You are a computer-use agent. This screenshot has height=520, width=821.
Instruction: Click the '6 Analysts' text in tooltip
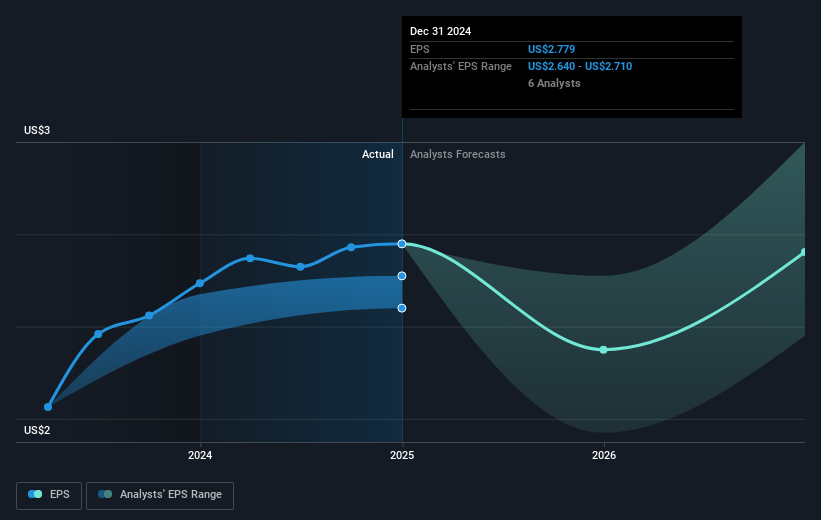554,83
